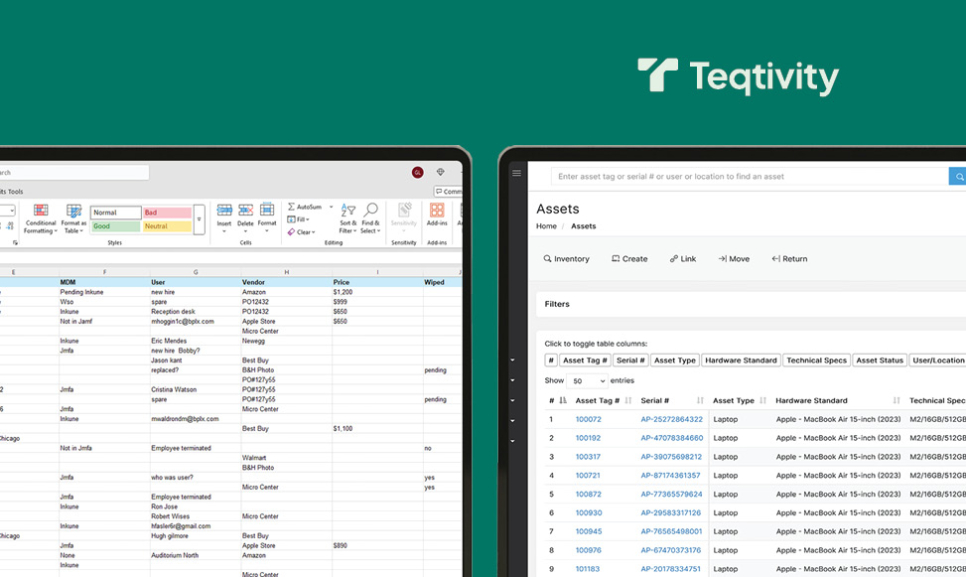The image size is (966, 577).
Task: Click the Inventory menu item
Action: [x=566, y=259]
